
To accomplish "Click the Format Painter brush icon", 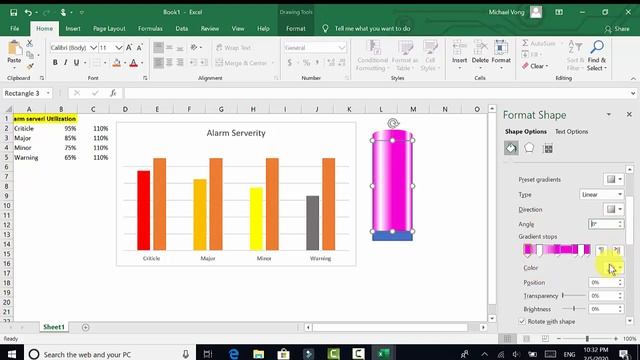I will coord(30,66).
